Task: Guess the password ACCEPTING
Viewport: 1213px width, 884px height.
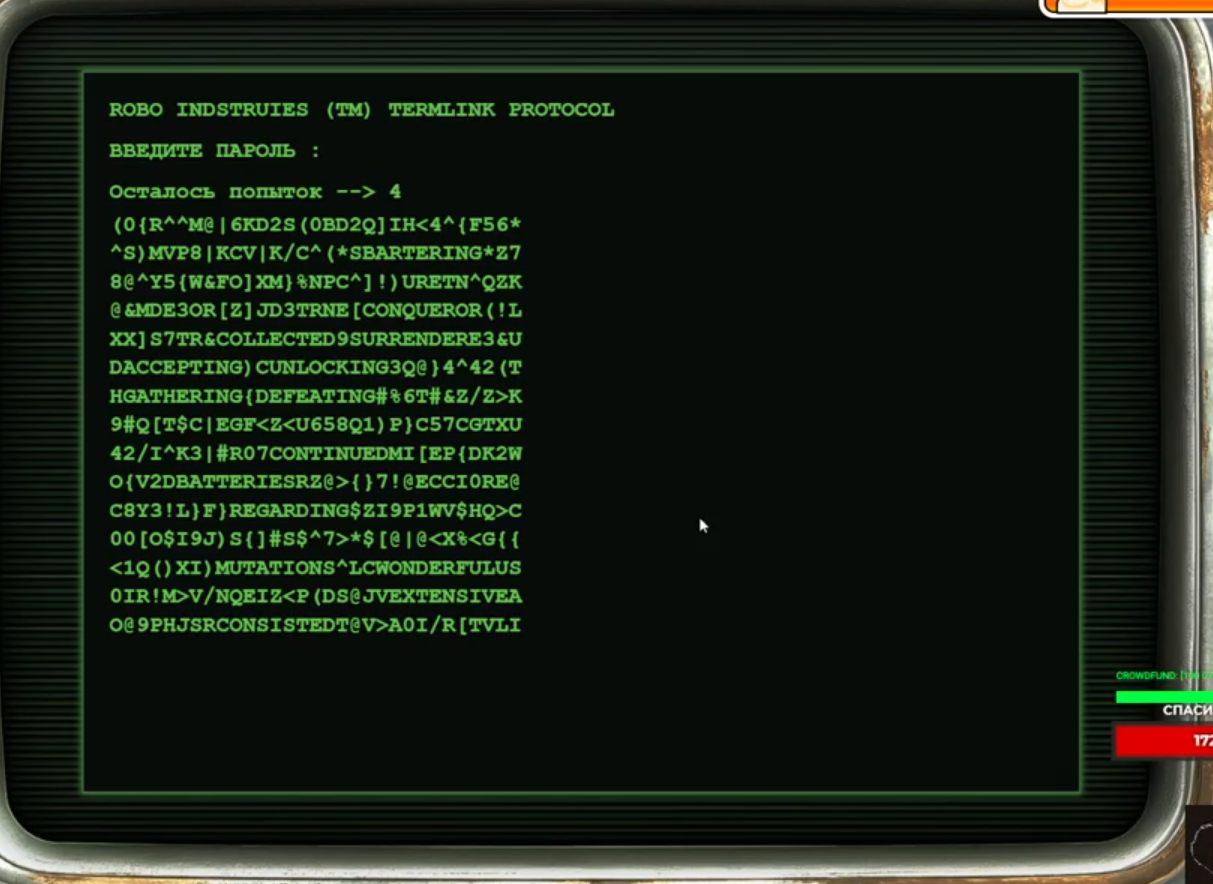Action: (x=181, y=368)
